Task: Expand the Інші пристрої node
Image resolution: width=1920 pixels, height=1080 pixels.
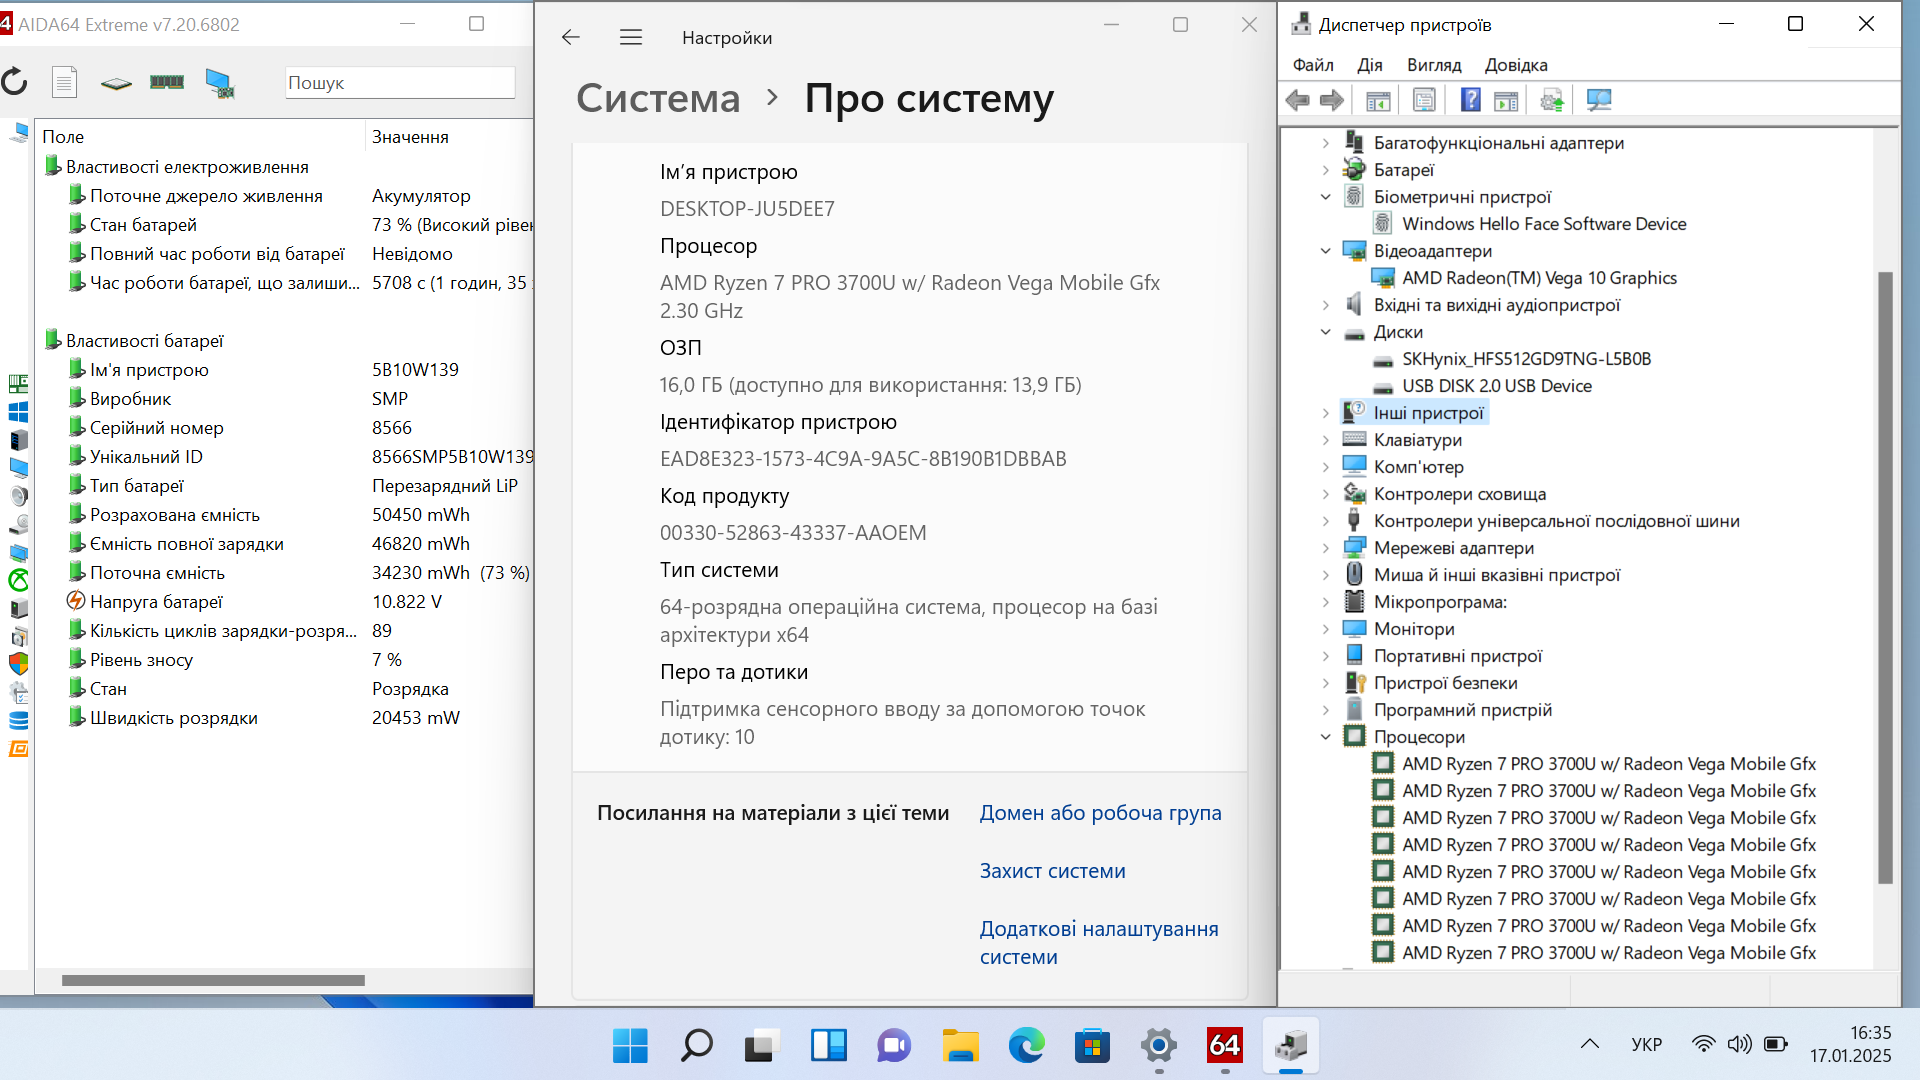Action: [1326, 413]
